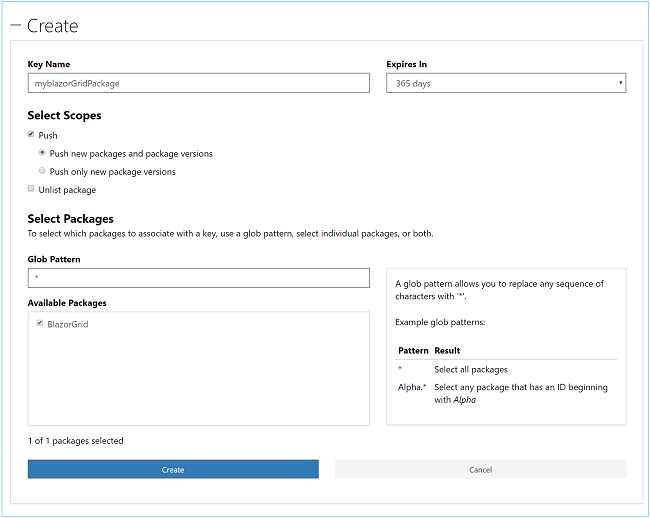Screen dimensions: 650x518
Task: Click the Create section heading
Action: point(52,26)
